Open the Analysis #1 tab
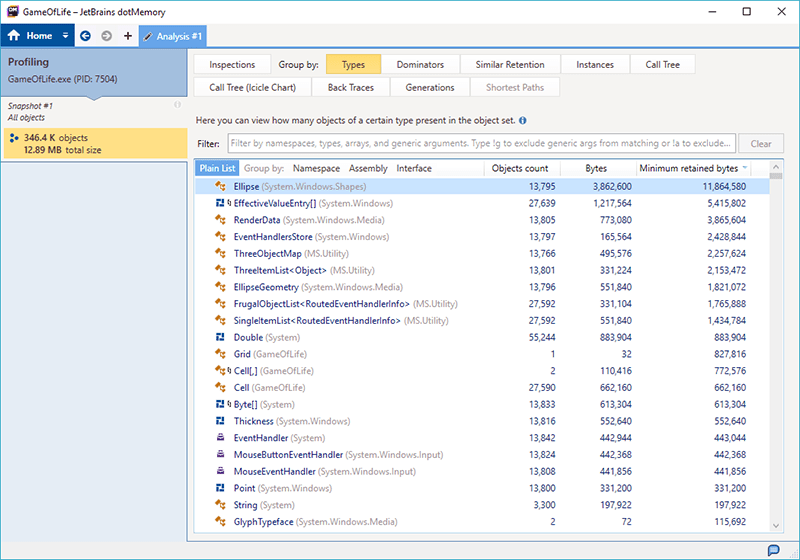 pos(172,36)
